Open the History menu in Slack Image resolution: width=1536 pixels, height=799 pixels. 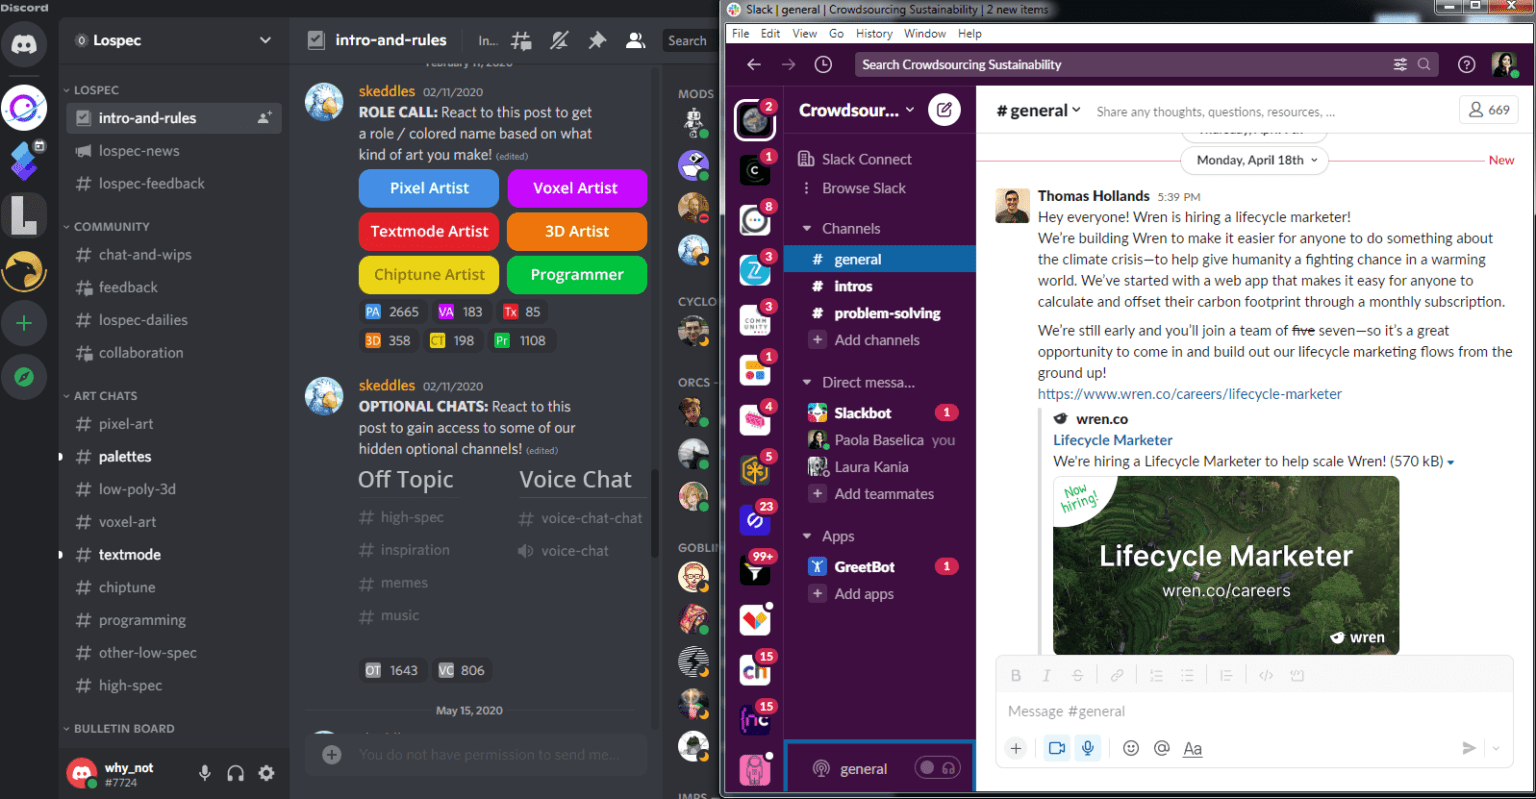click(x=873, y=34)
